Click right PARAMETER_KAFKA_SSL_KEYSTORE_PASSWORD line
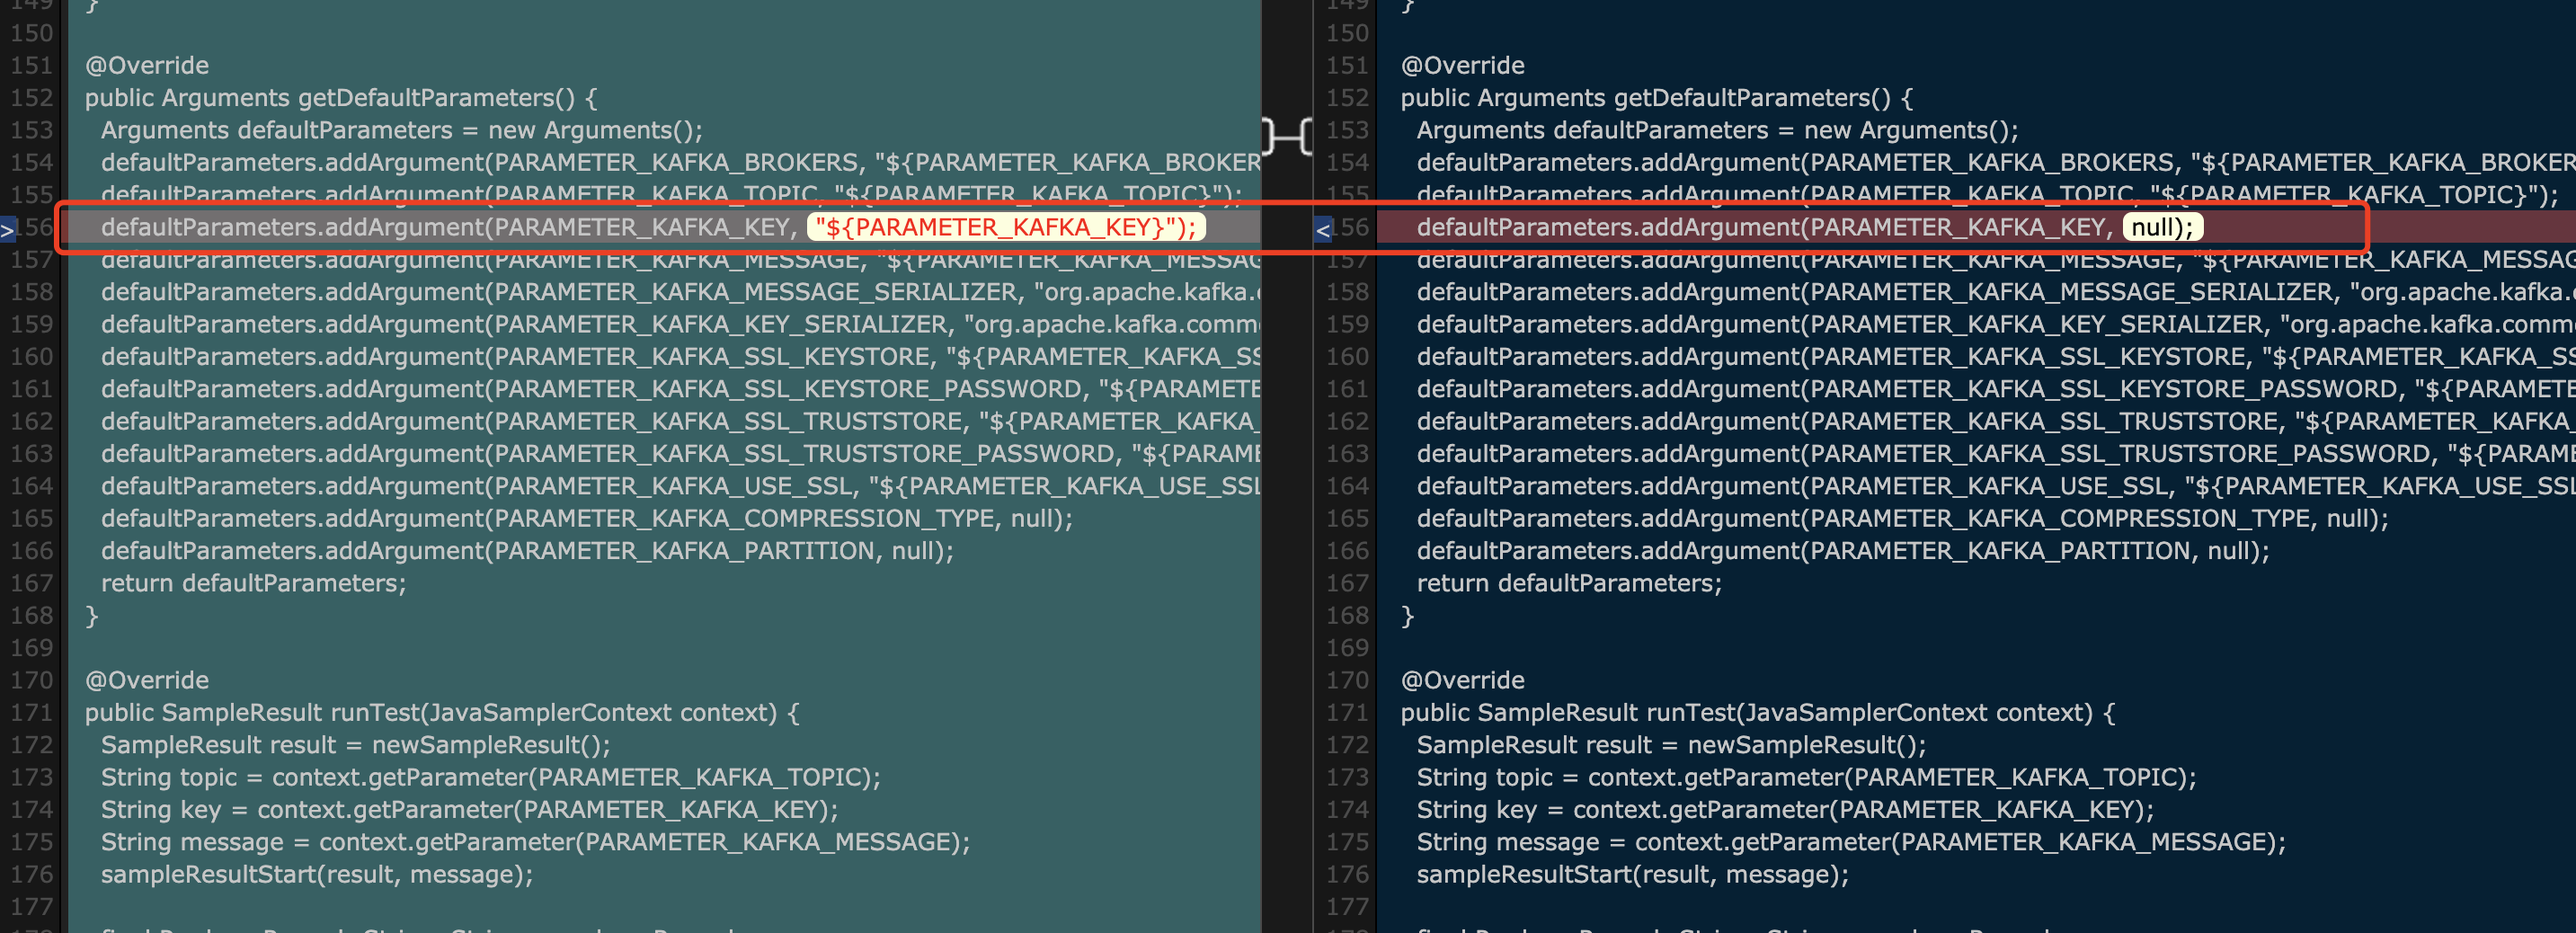This screenshot has width=2576, height=933. pos(1996,389)
